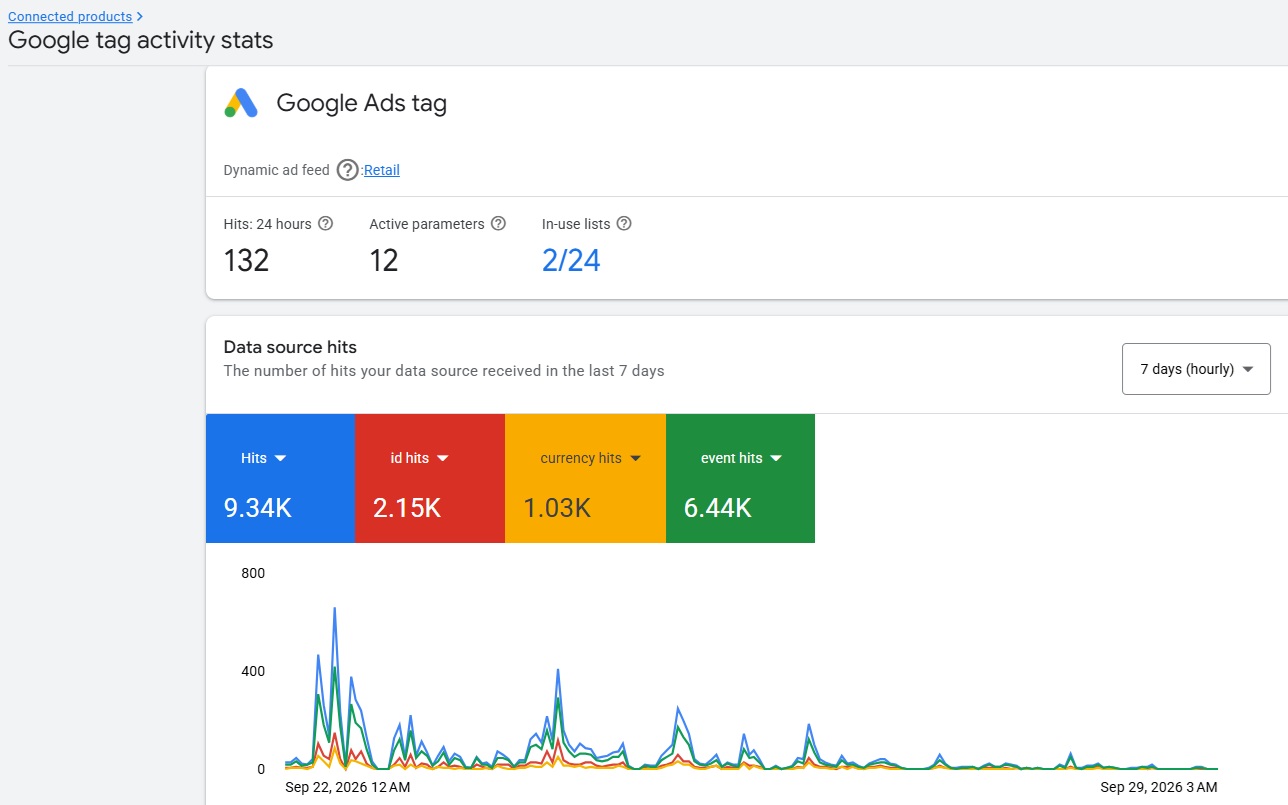Screen dimensions: 1288x805
Task: Click the 400 y-axis label
Action: coord(253,671)
